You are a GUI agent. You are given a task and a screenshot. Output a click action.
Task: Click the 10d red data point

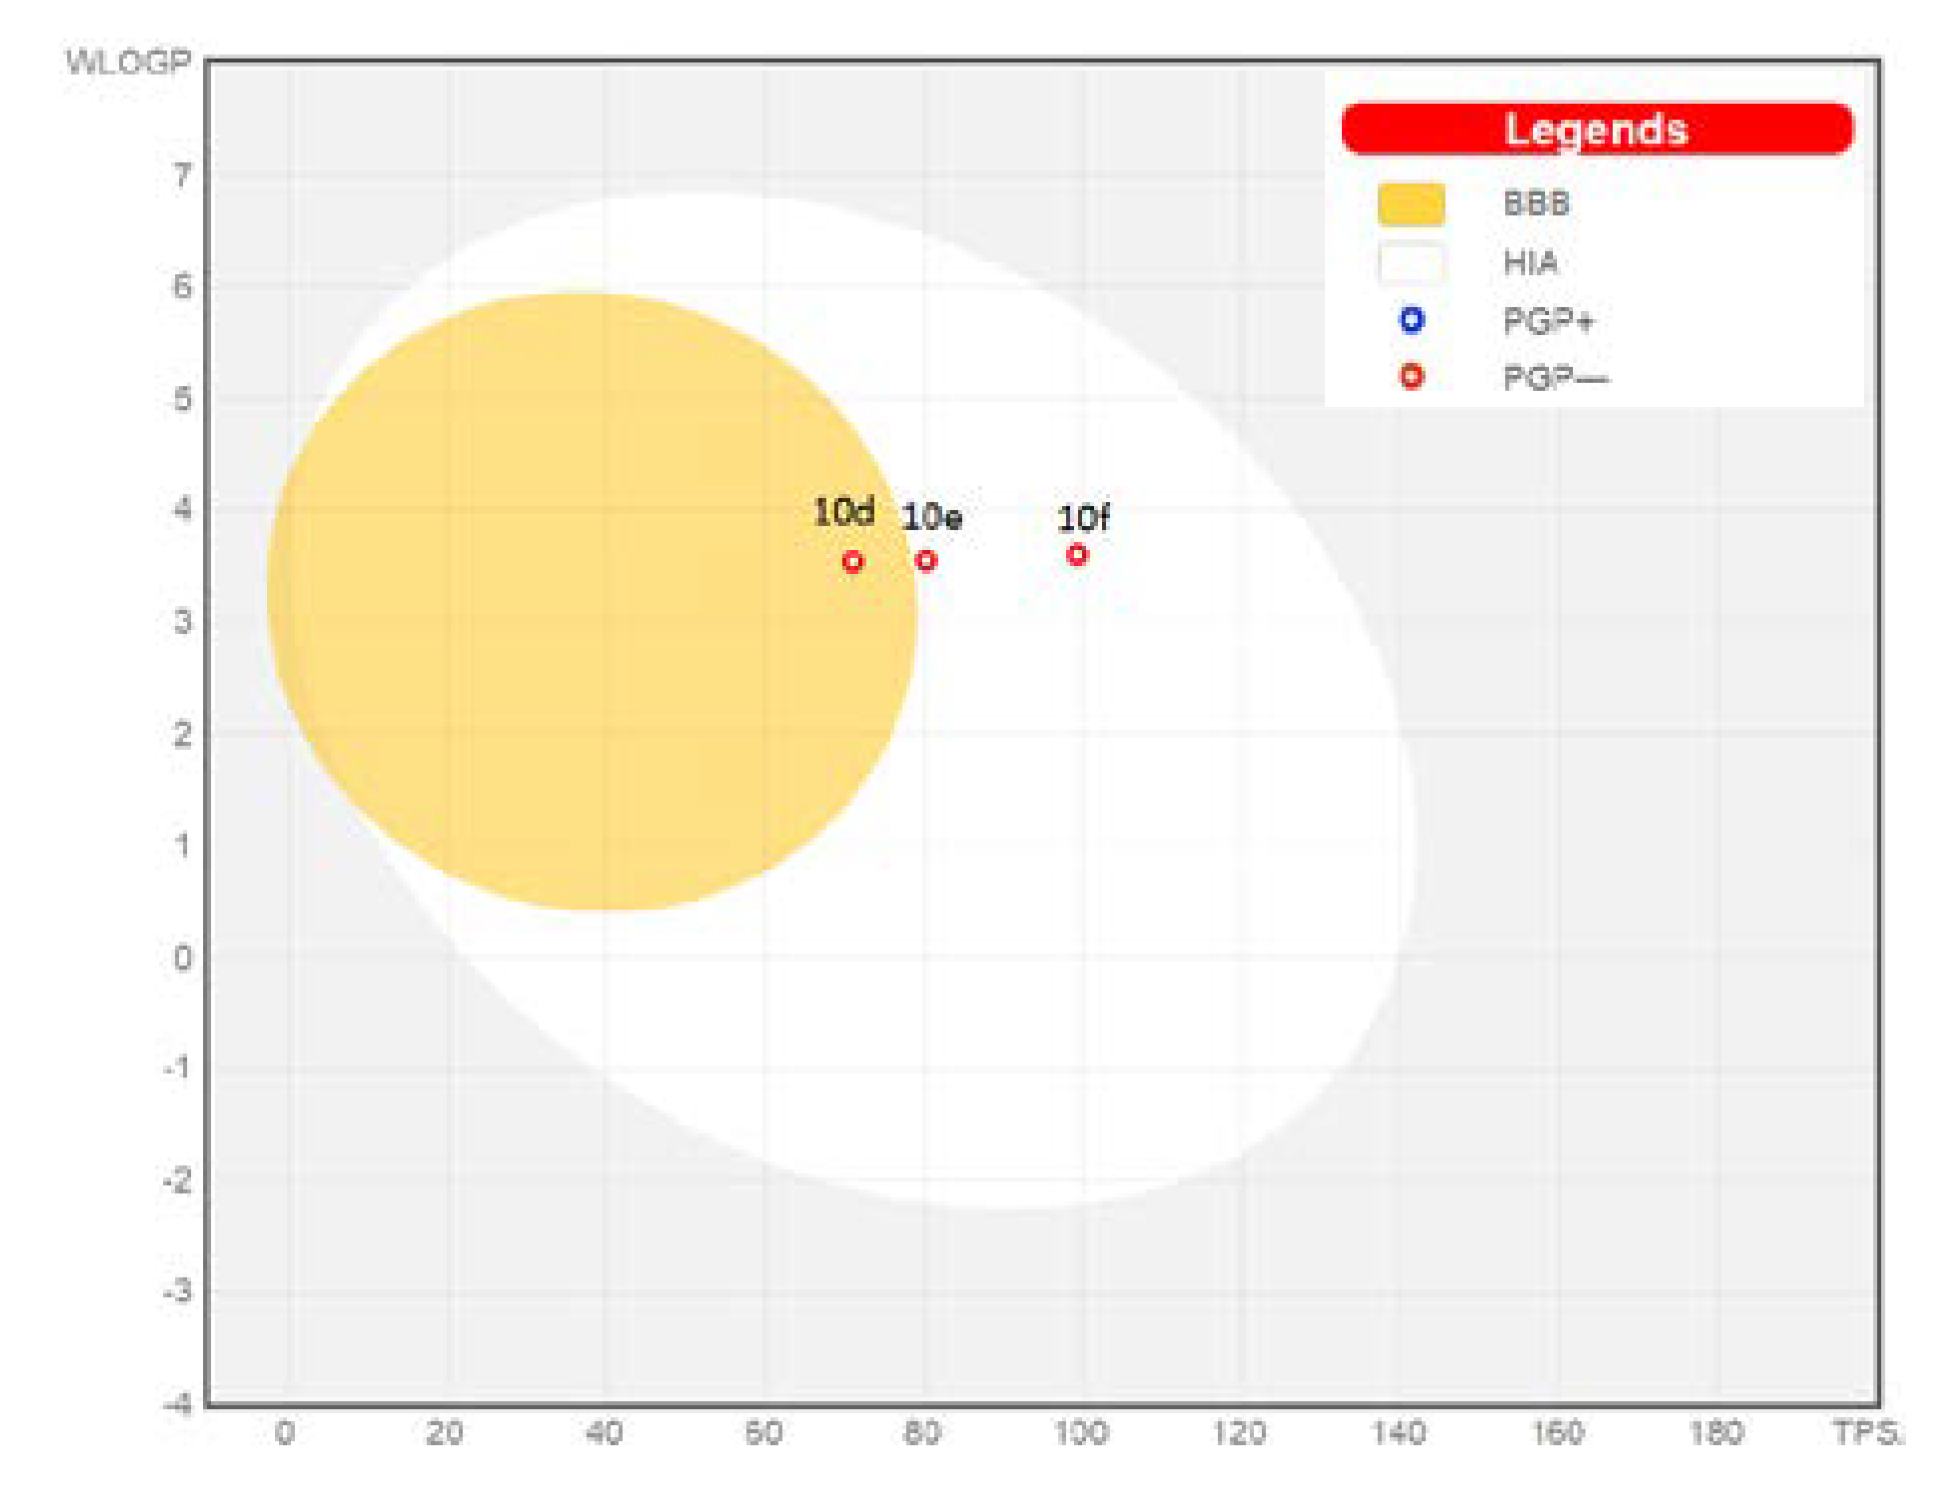click(852, 562)
